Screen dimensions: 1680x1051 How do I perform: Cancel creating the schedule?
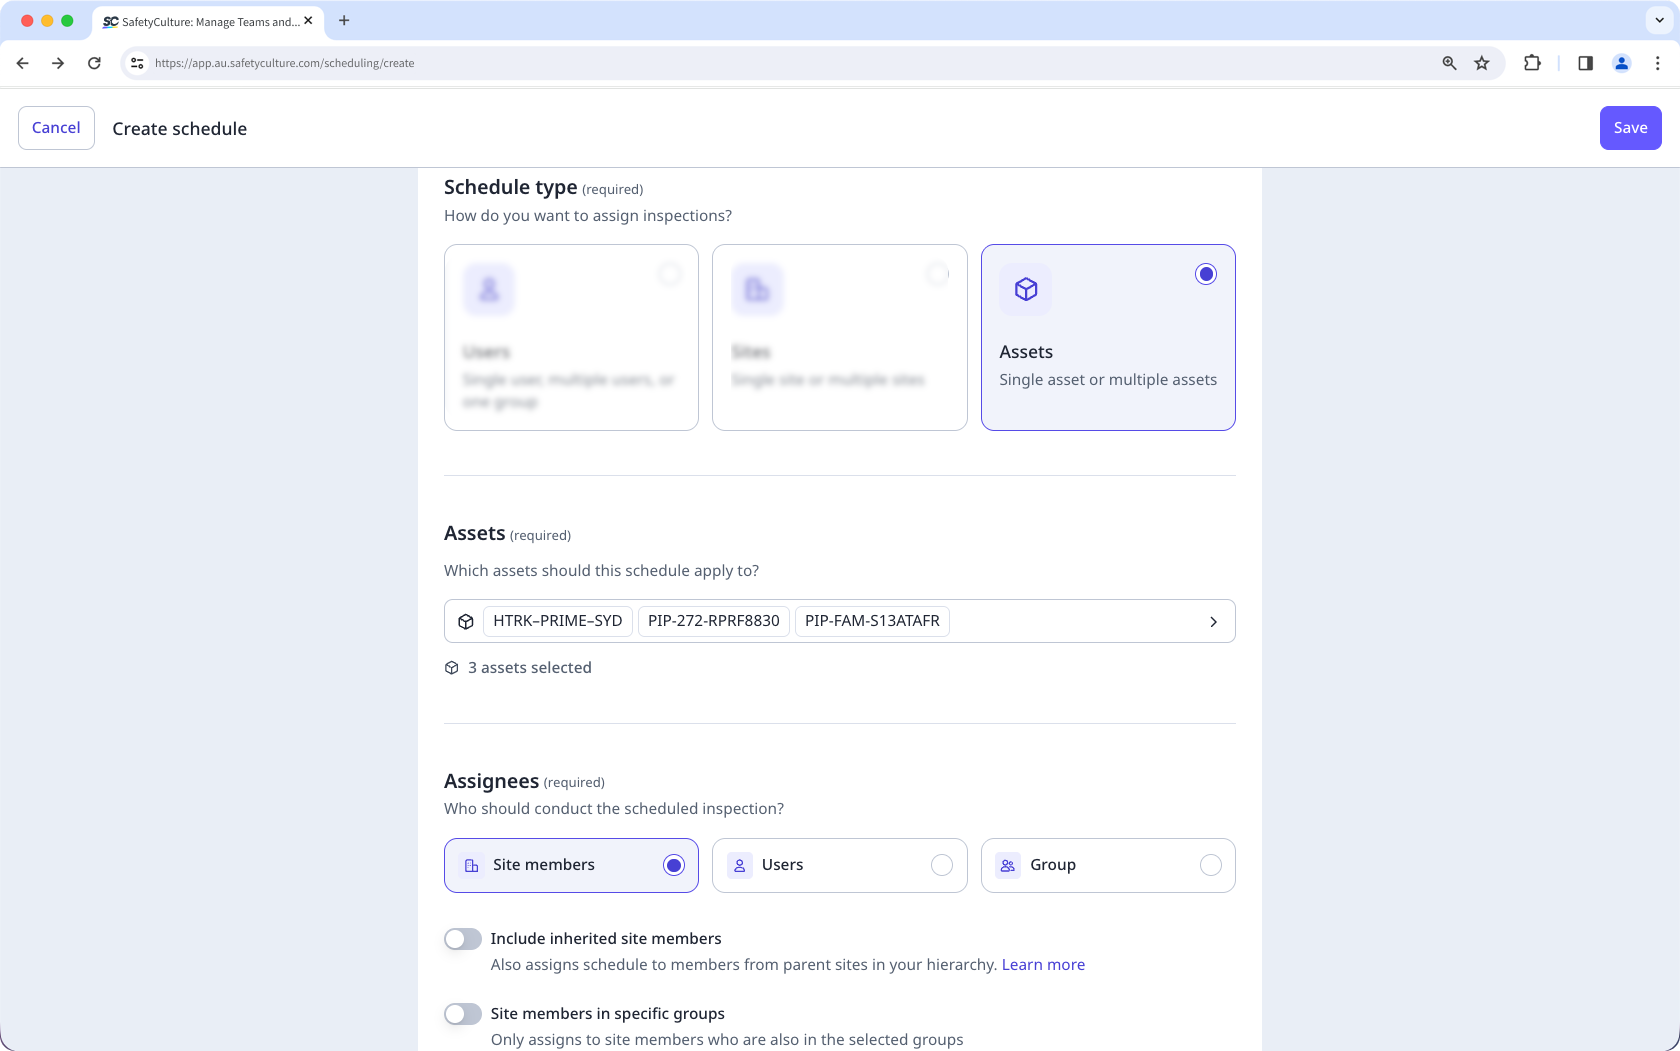[56, 128]
